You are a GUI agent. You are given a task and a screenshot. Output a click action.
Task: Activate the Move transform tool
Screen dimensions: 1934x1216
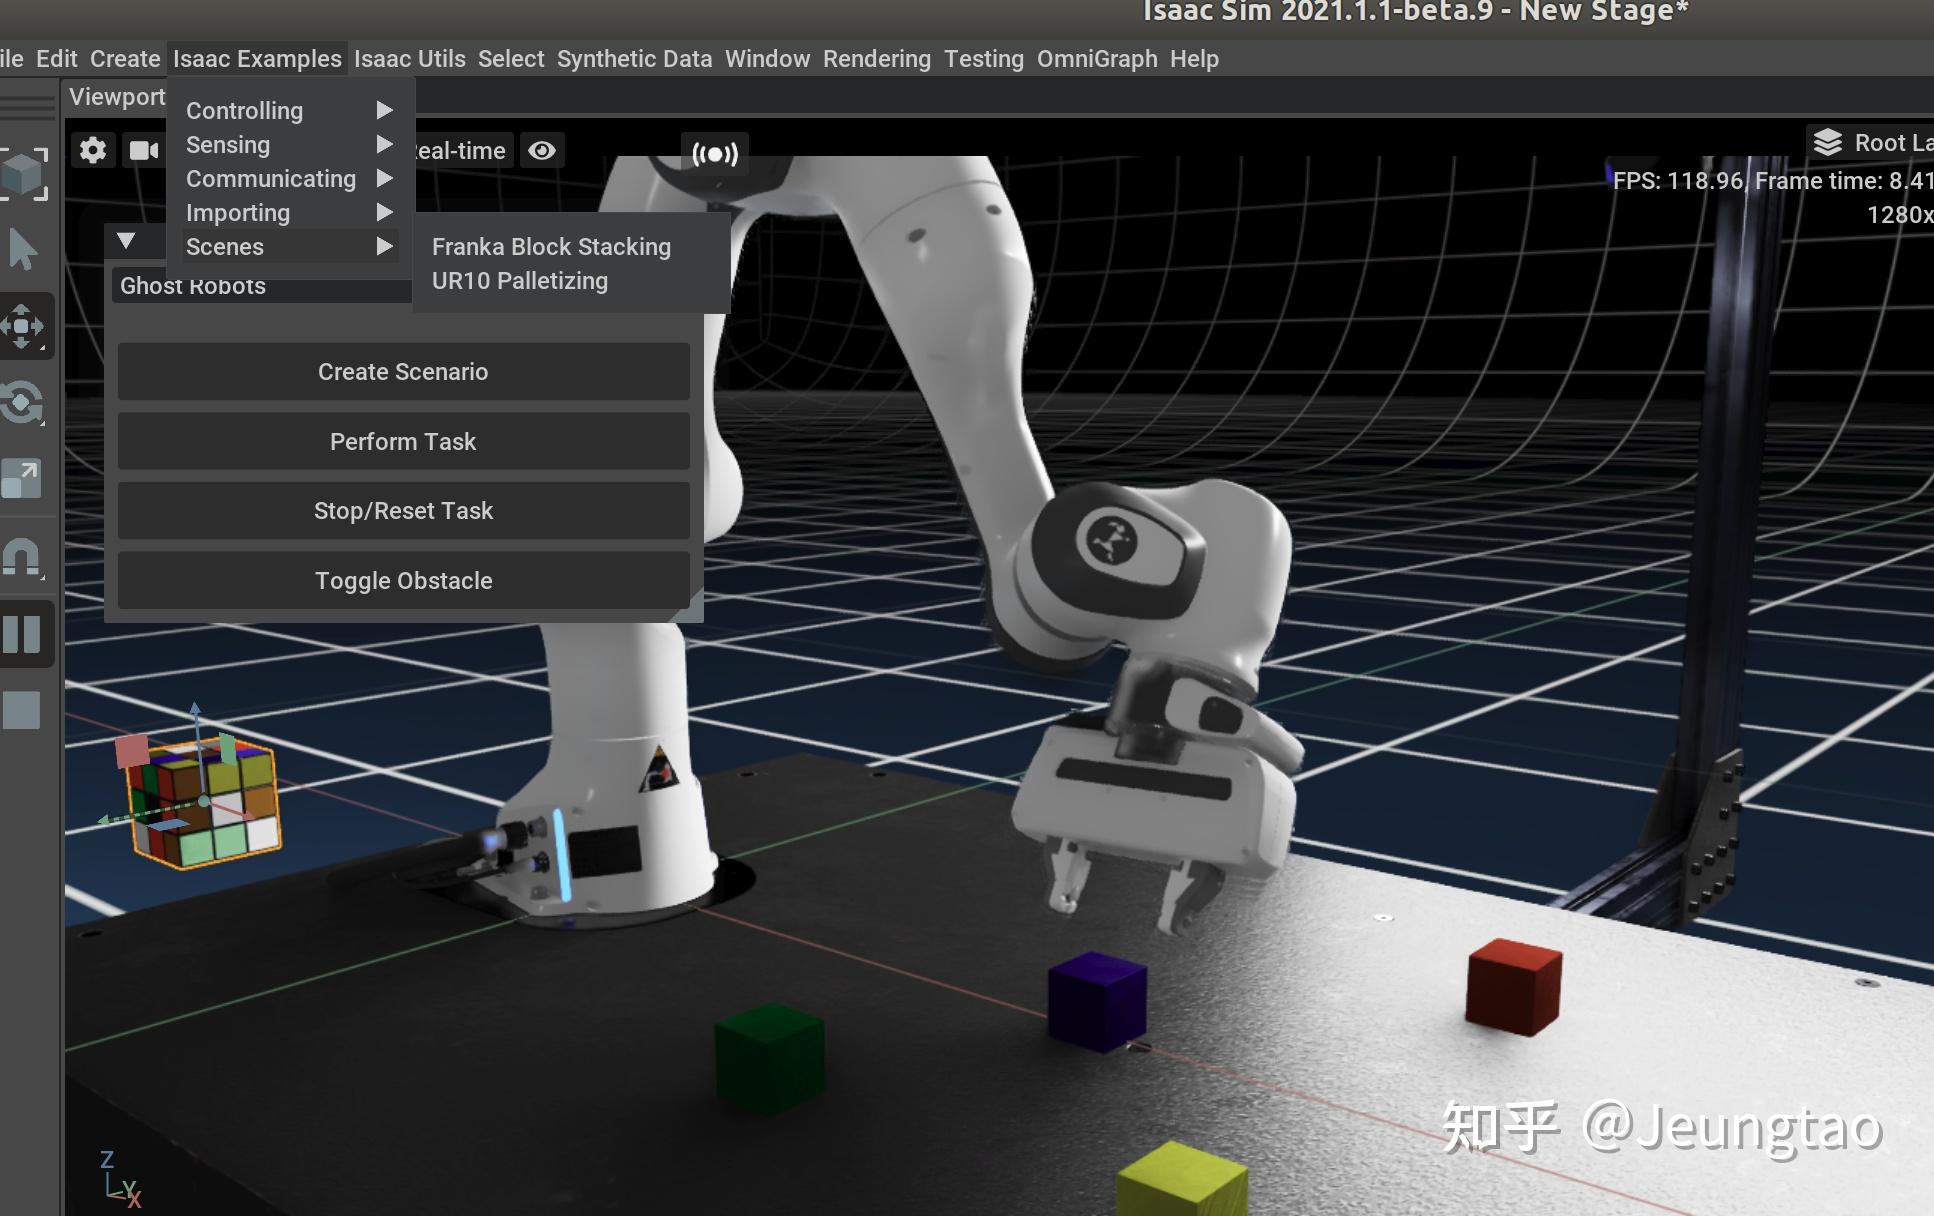(x=23, y=326)
